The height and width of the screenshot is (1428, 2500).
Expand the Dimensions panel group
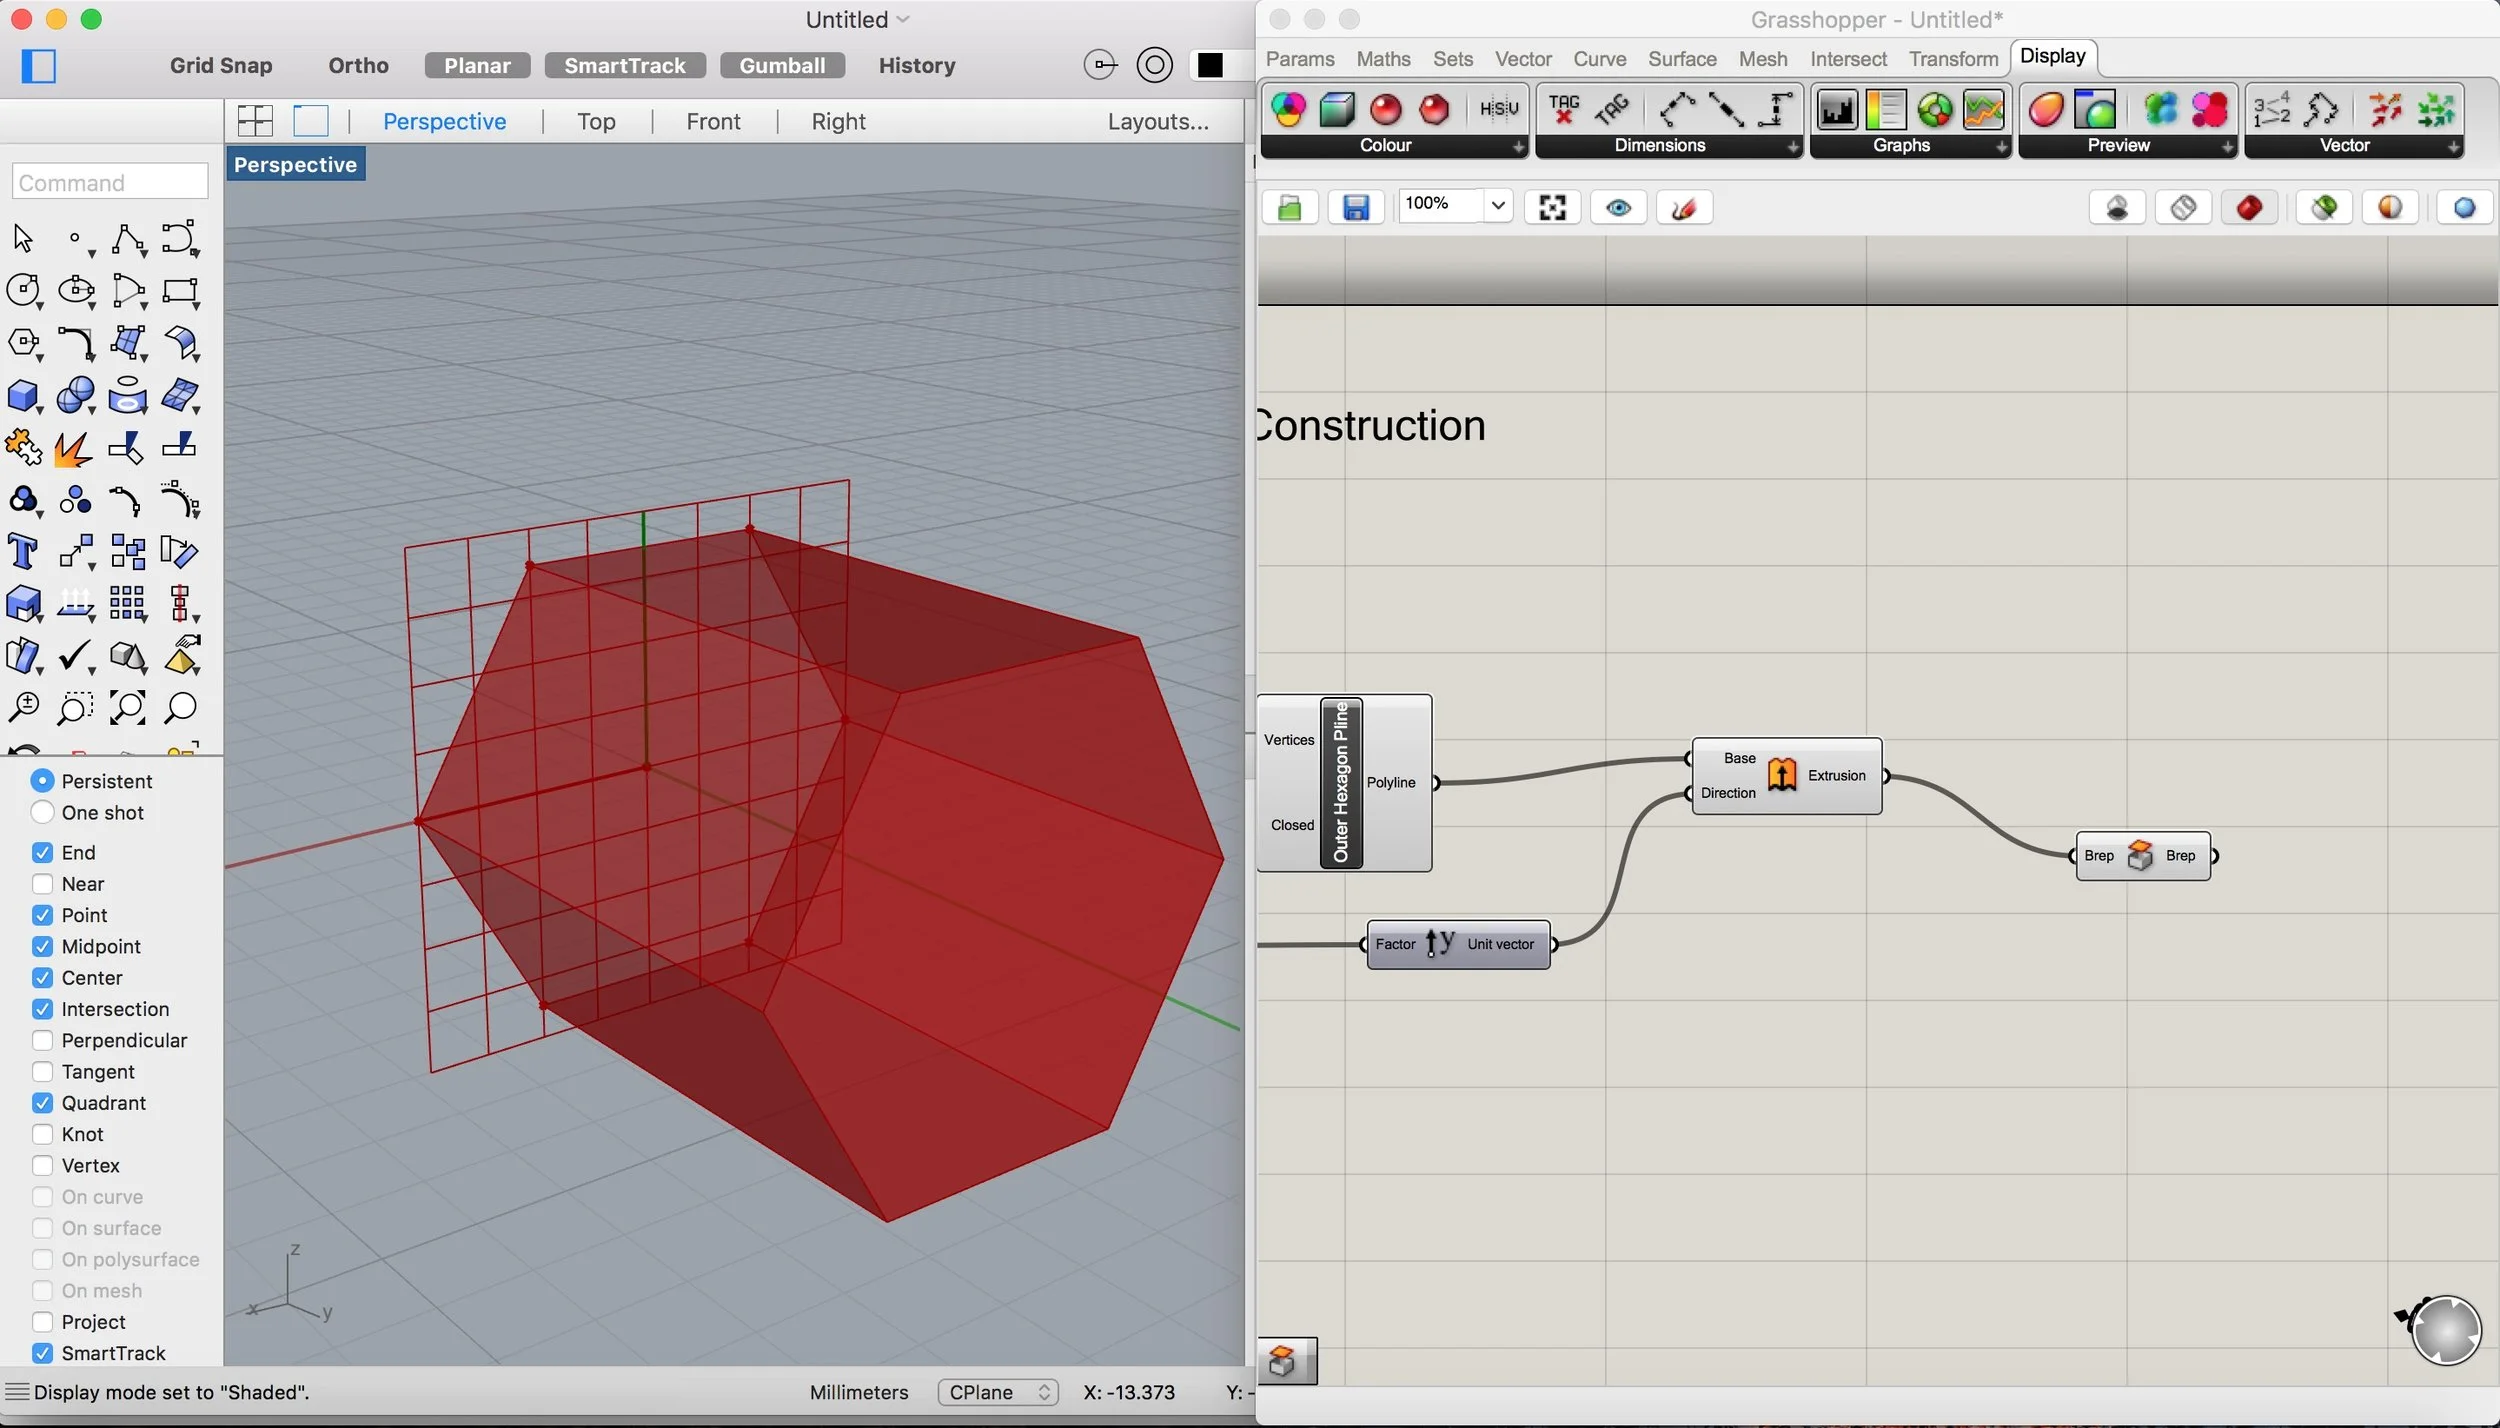1793,147
